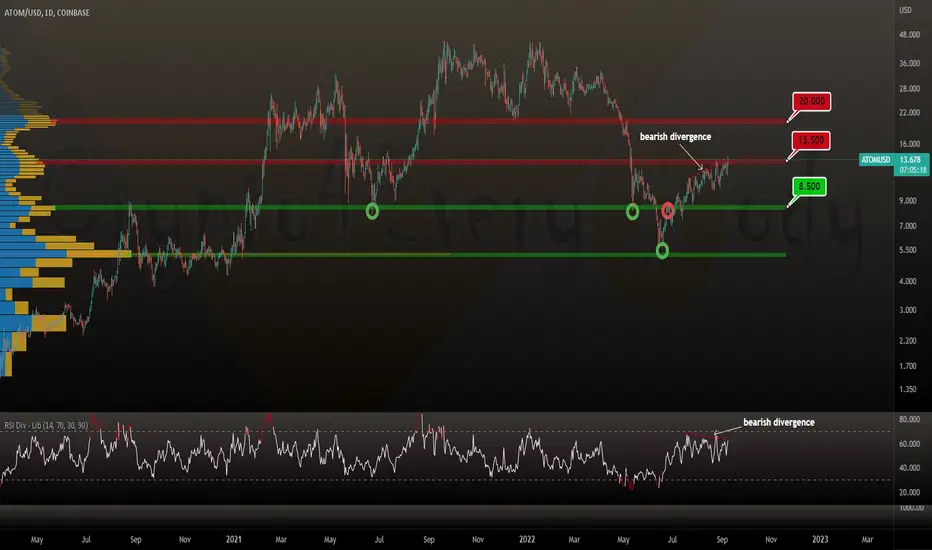The image size is (932, 550).
Task: Click the red 20.000 price callout label
Action: 811,102
